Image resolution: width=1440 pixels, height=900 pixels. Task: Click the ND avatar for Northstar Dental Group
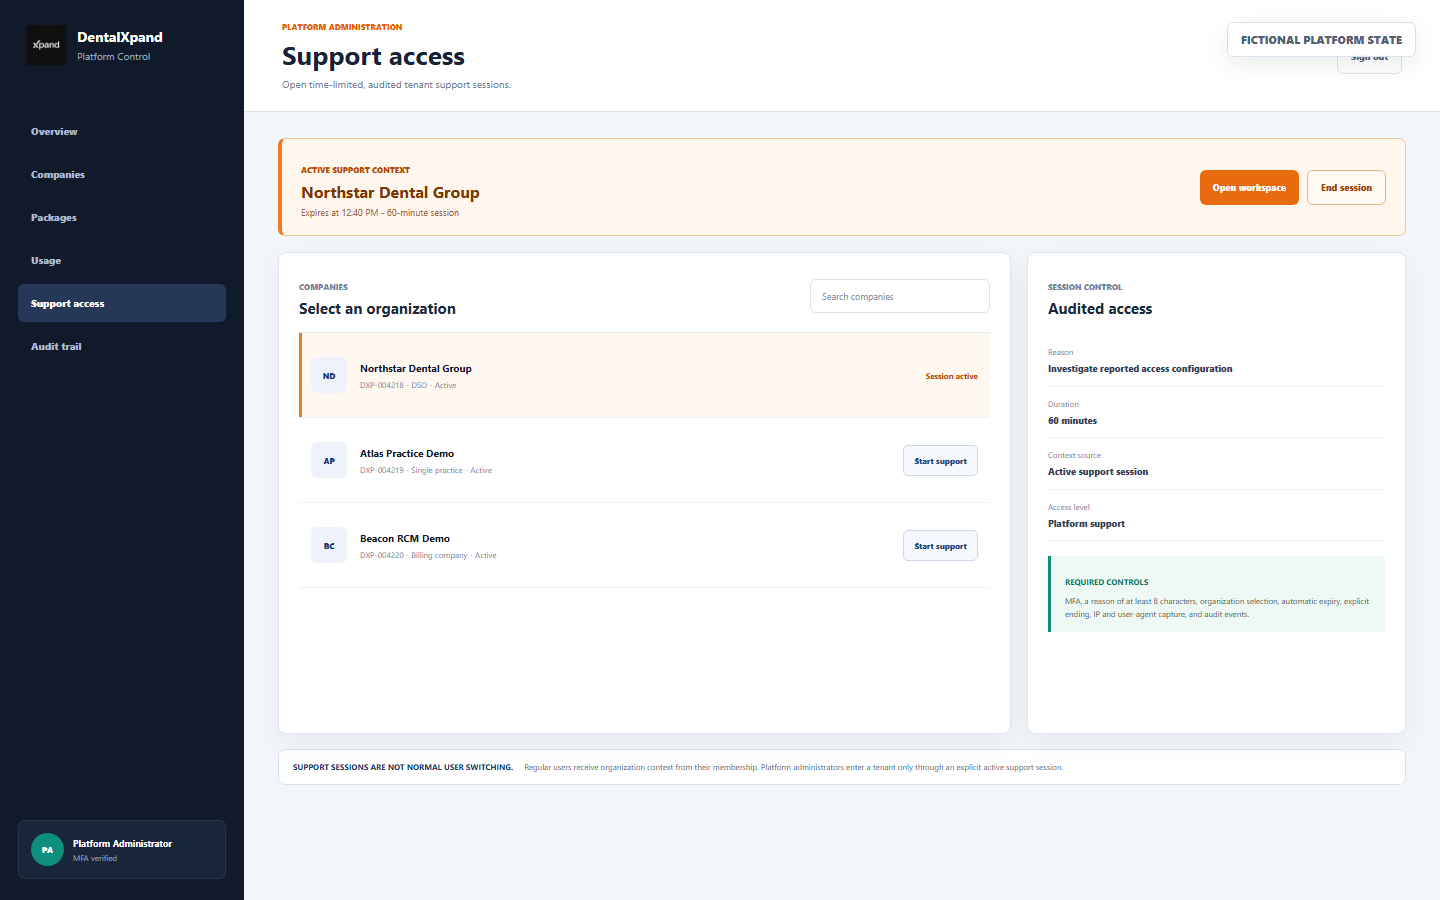click(x=329, y=376)
